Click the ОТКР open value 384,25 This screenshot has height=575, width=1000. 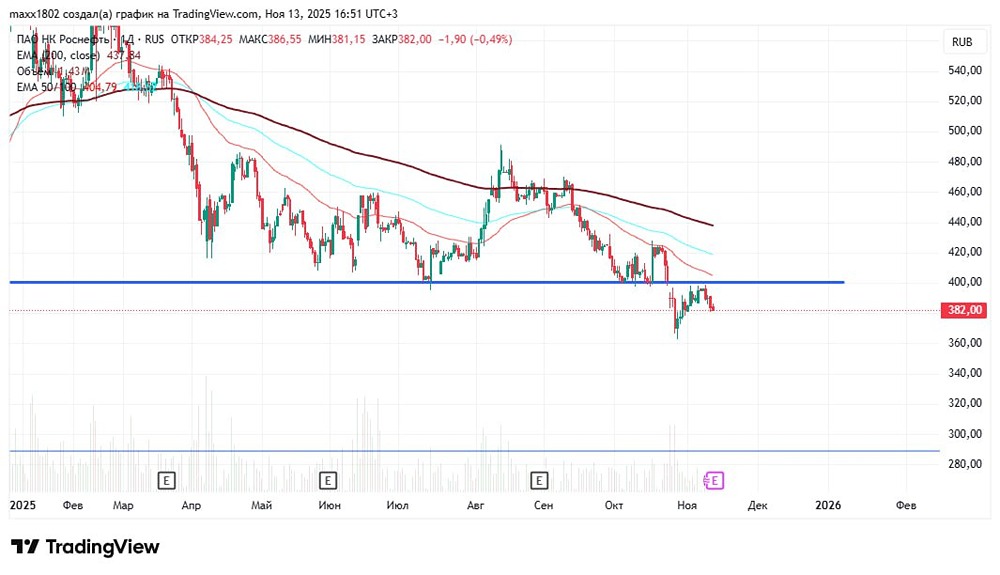coord(216,40)
